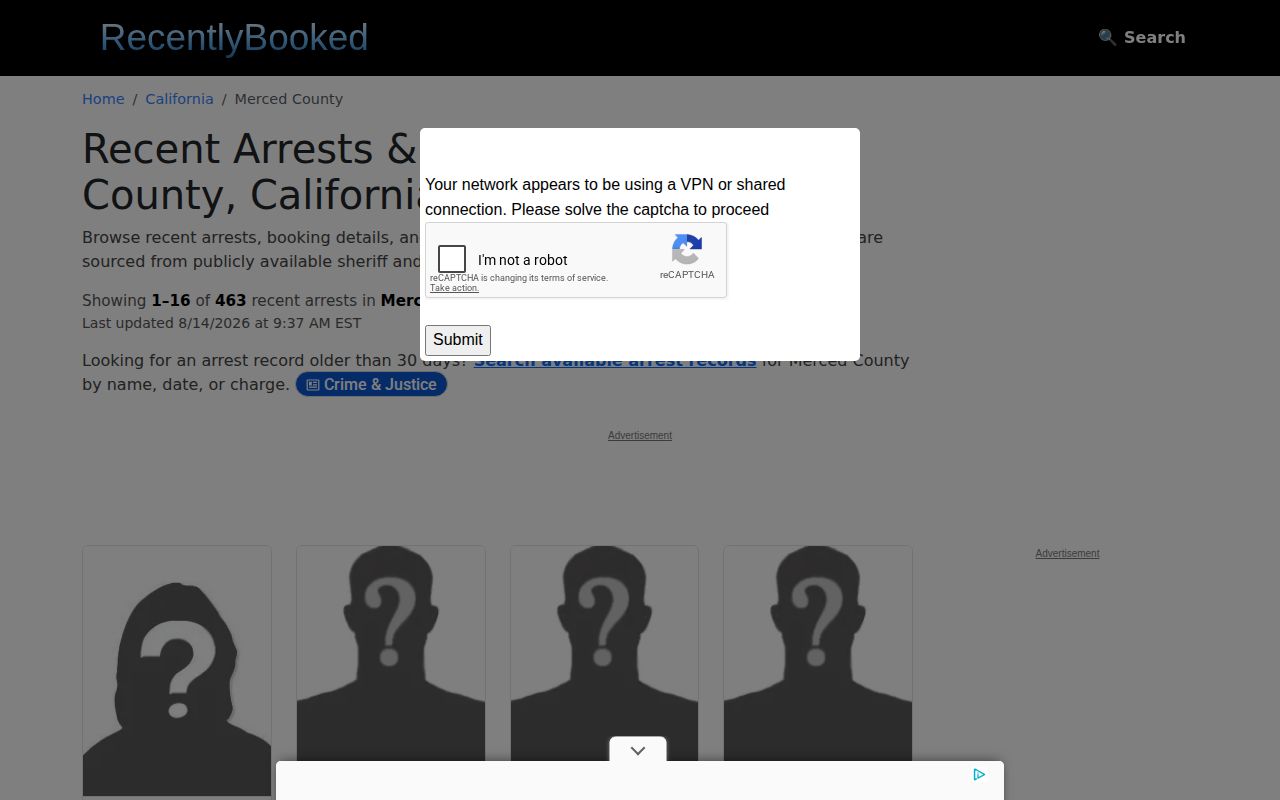Go to the California breadcrumb
The image size is (1280, 800).
[x=179, y=99]
